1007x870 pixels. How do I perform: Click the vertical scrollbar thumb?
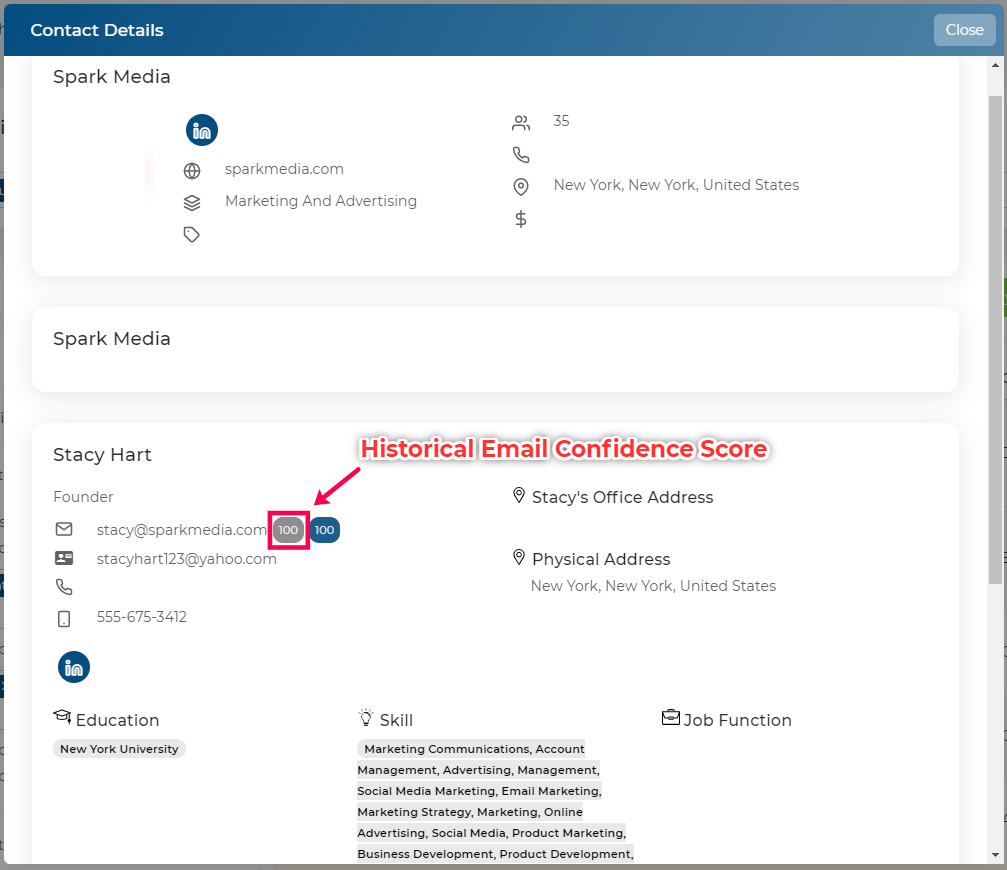point(995,340)
